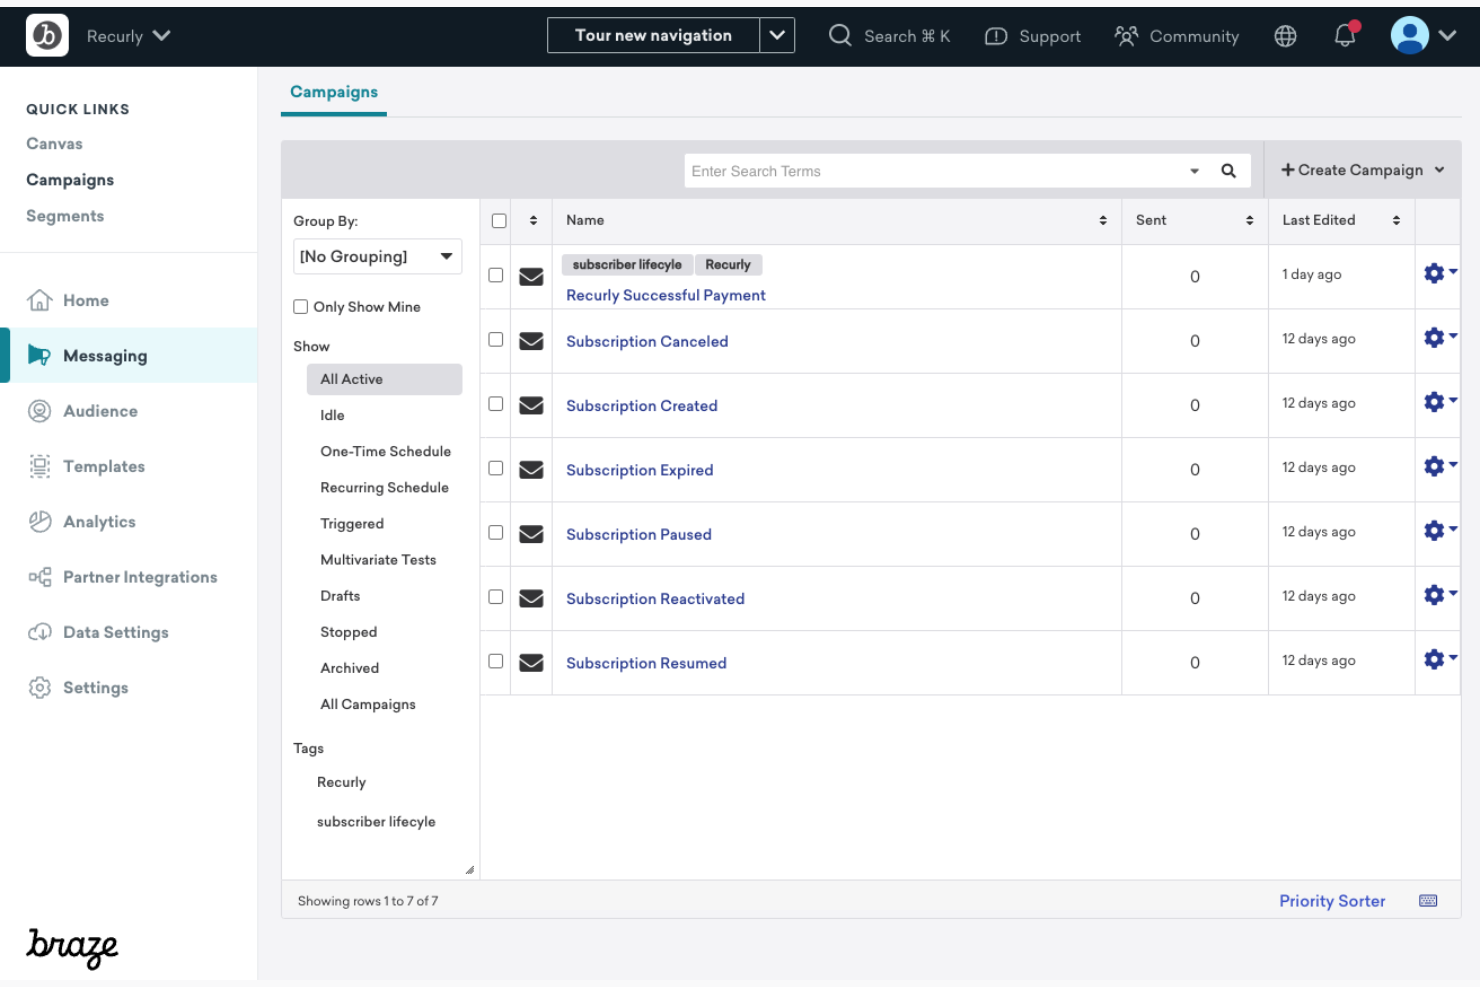This screenshot has width=1480, height=987.
Task: Open gear menu for Subscription Canceled
Action: point(1440,338)
